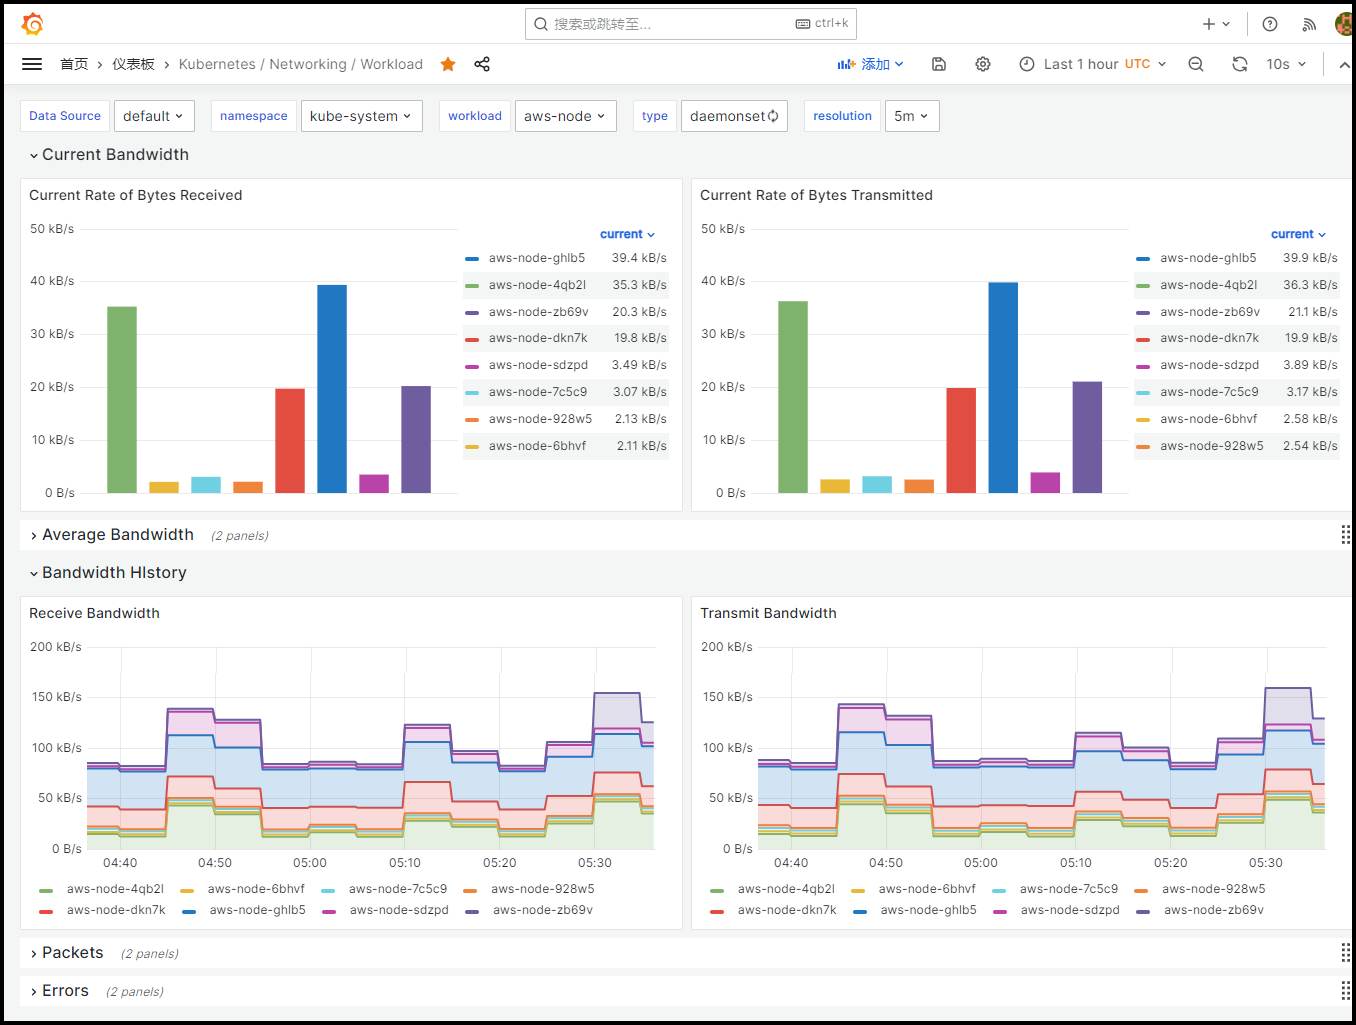
Task: Collapse the top toolbar chevron
Action: [x=1344, y=64]
